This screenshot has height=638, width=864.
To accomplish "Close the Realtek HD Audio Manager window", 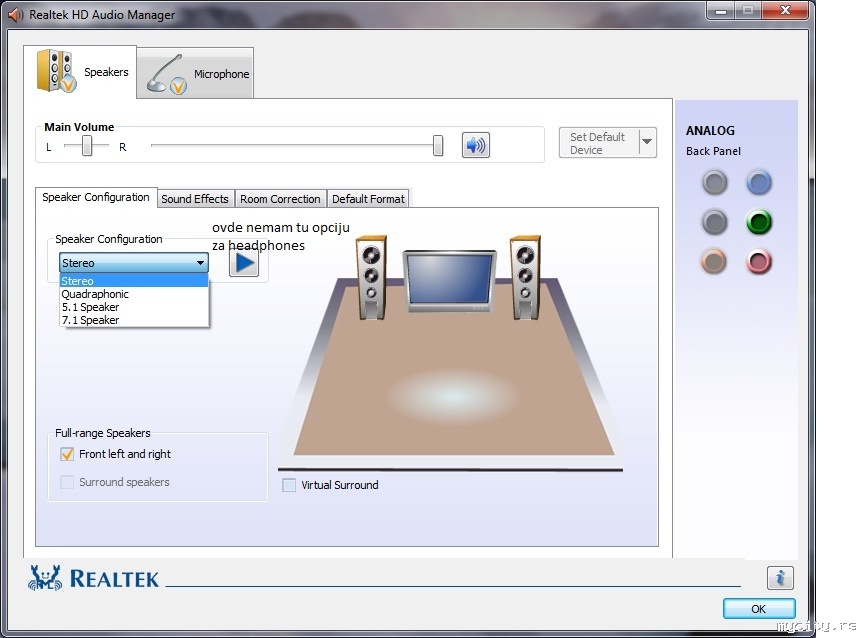I will coord(785,10).
